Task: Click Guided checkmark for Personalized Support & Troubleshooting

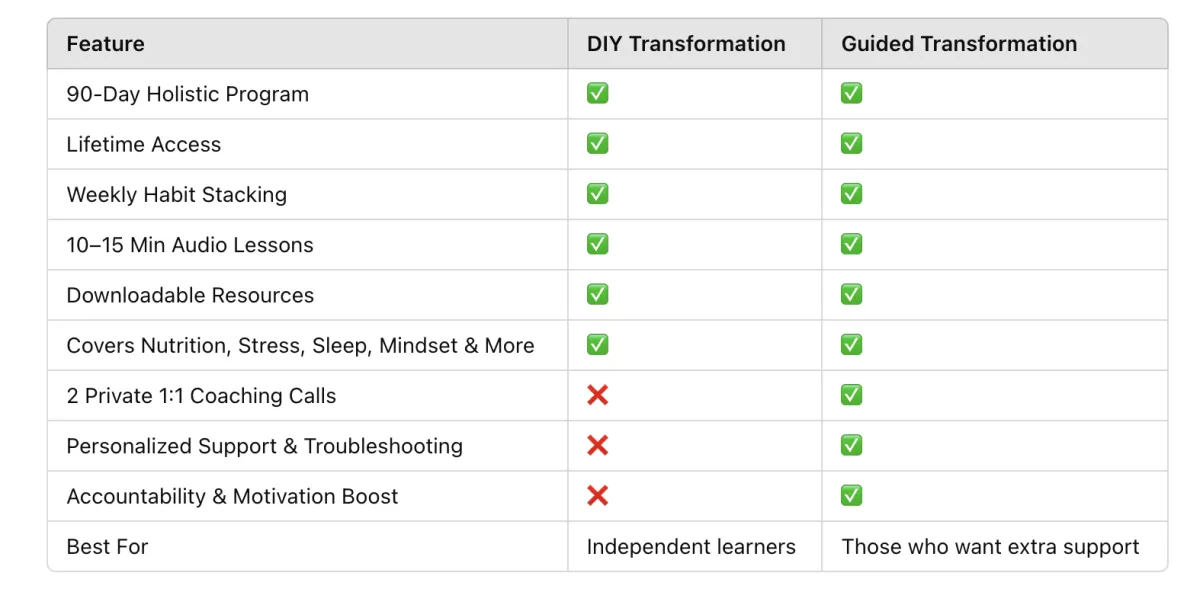Action: click(851, 445)
